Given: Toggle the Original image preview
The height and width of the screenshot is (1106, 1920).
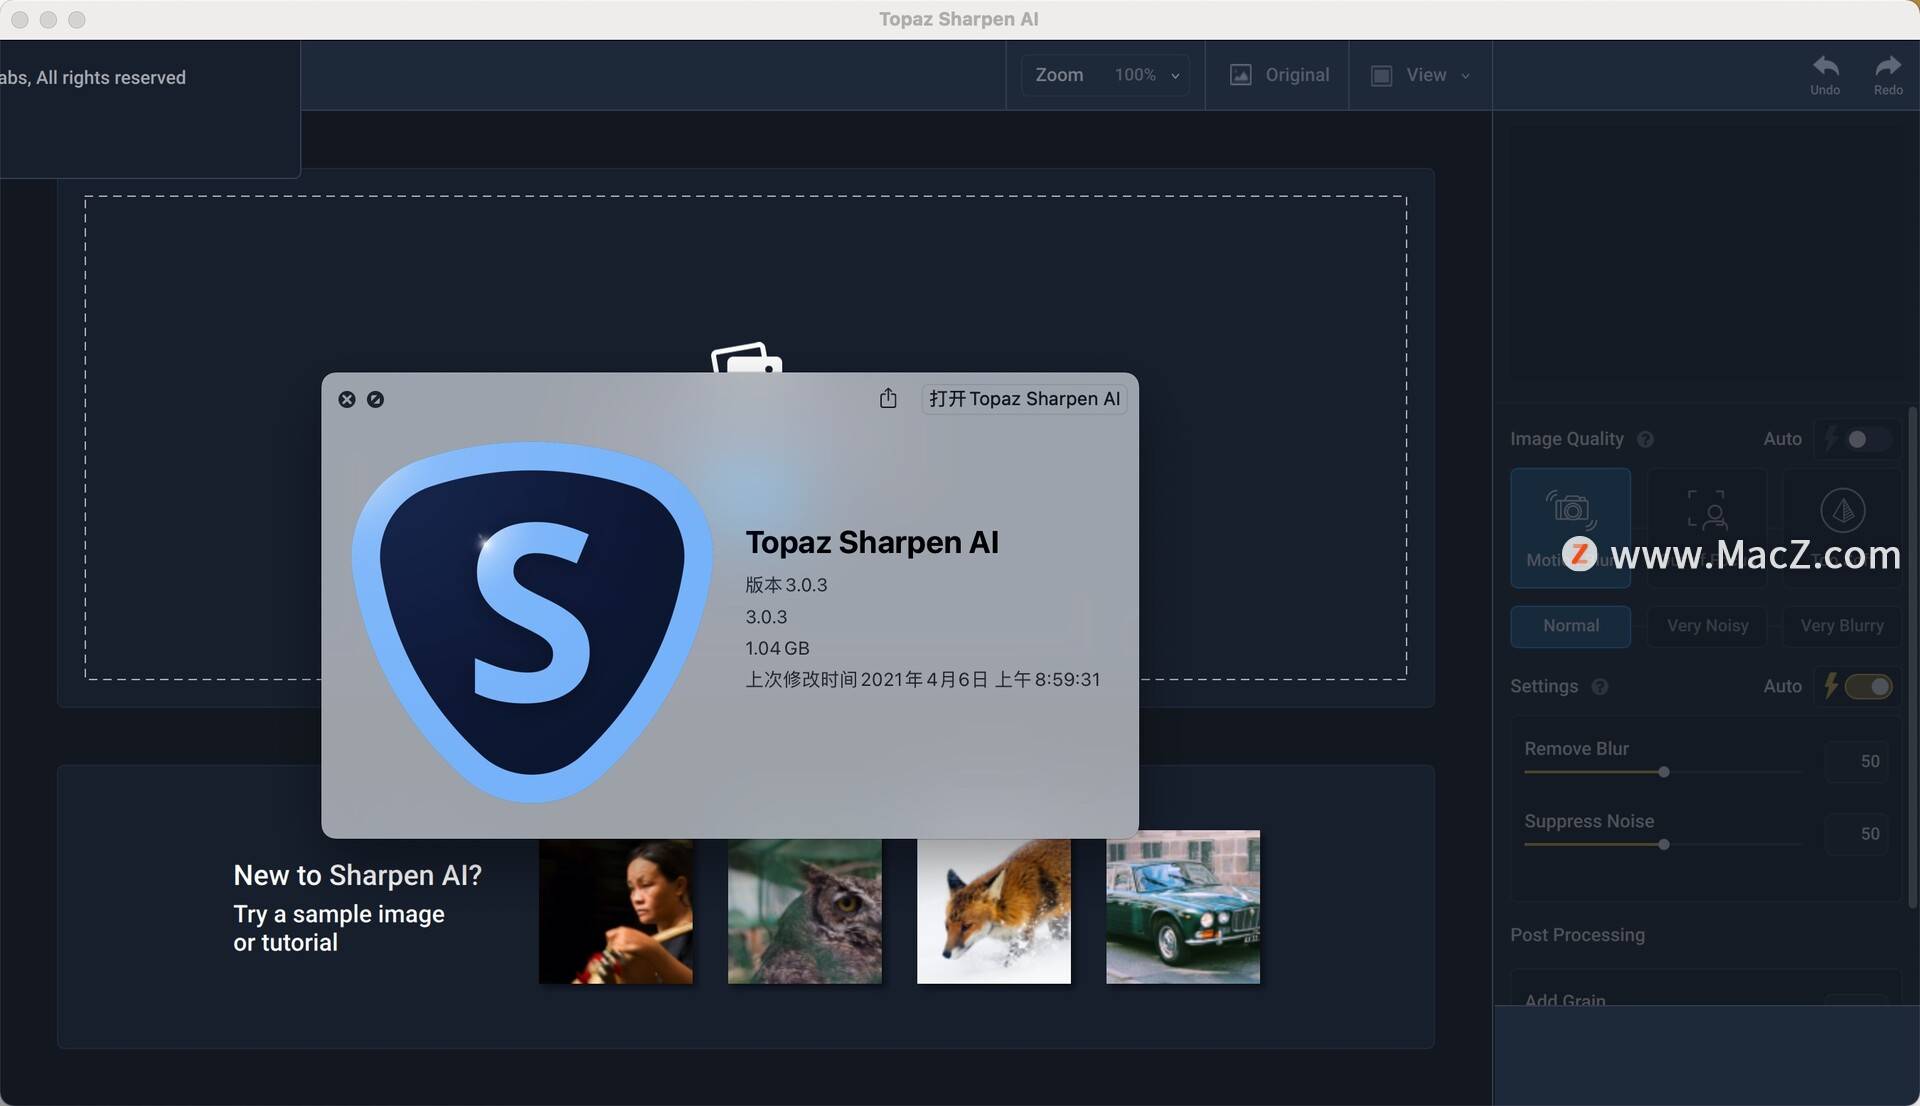Looking at the screenshot, I should point(1279,75).
